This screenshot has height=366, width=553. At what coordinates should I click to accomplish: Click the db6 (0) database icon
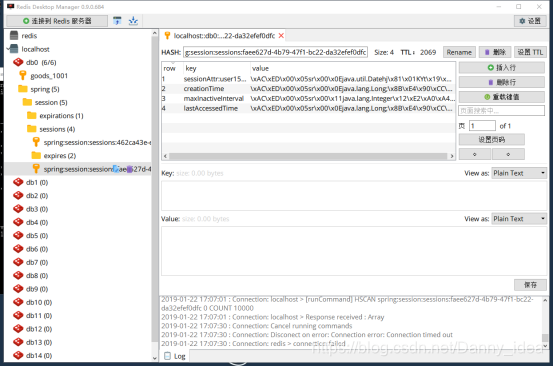tap(18, 249)
